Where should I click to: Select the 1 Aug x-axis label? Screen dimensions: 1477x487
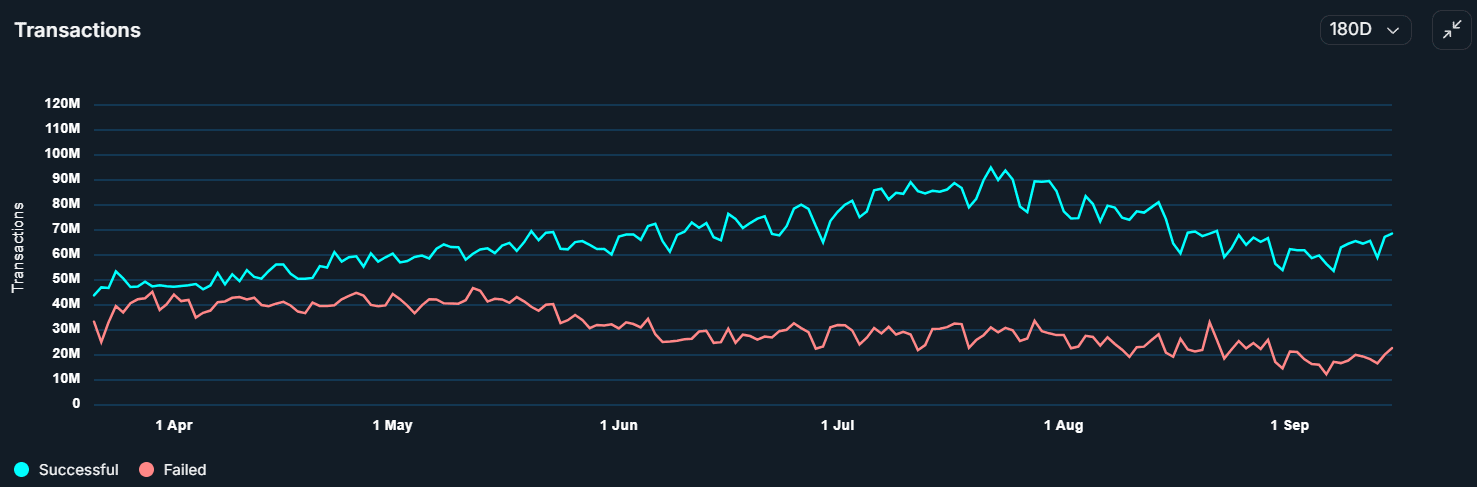click(x=1063, y=426)
